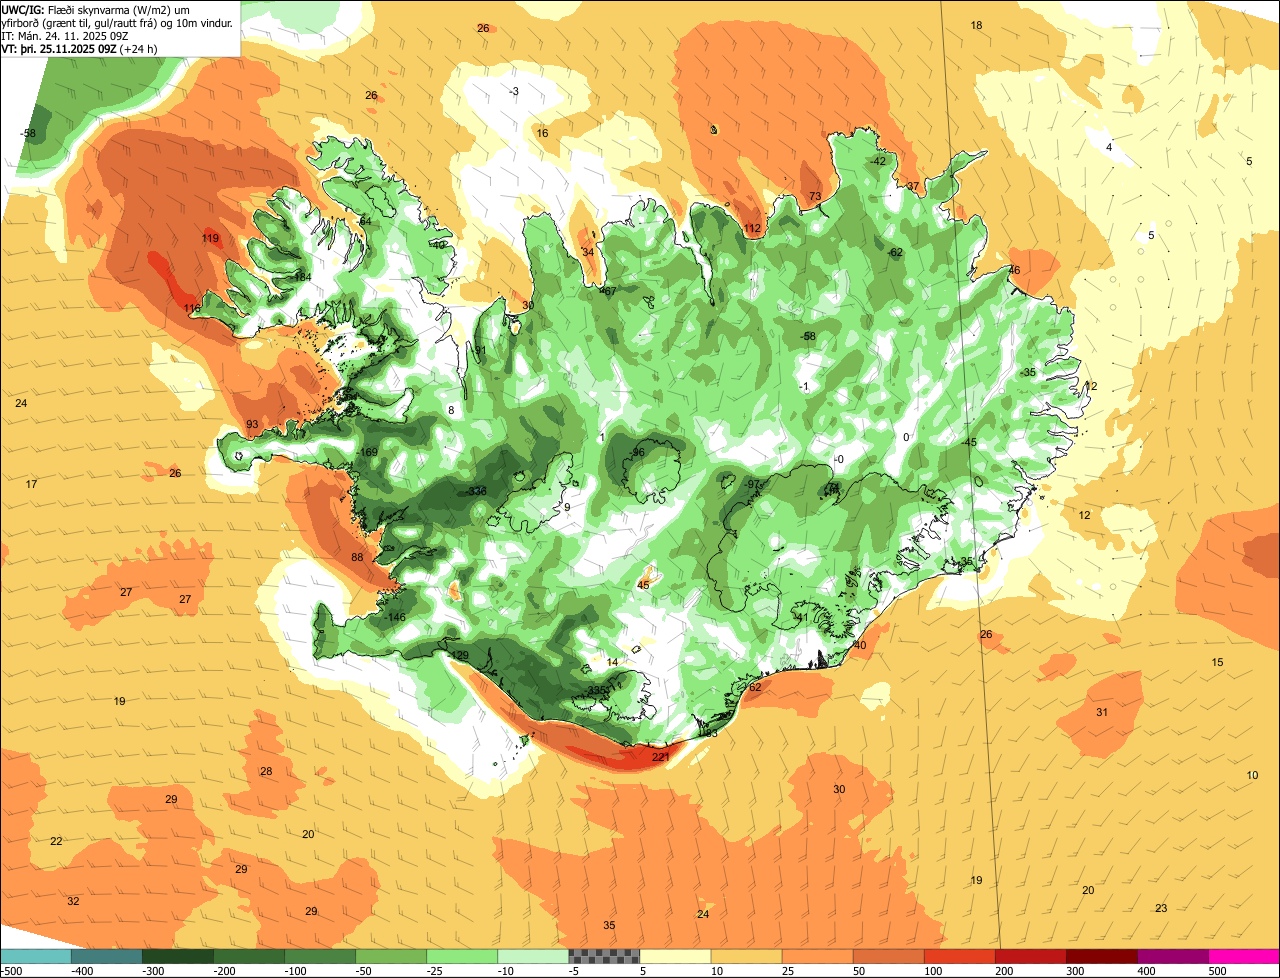This screenshot has height=978, width=1280.
Task: Select the value 93 west of Iceland
Action: tap(252, 425)
